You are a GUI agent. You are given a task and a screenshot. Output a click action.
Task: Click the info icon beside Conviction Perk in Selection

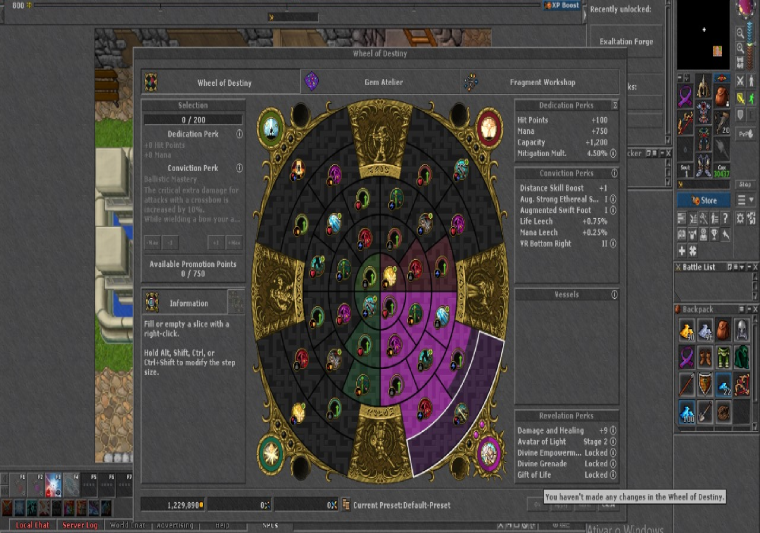(239, 168)
